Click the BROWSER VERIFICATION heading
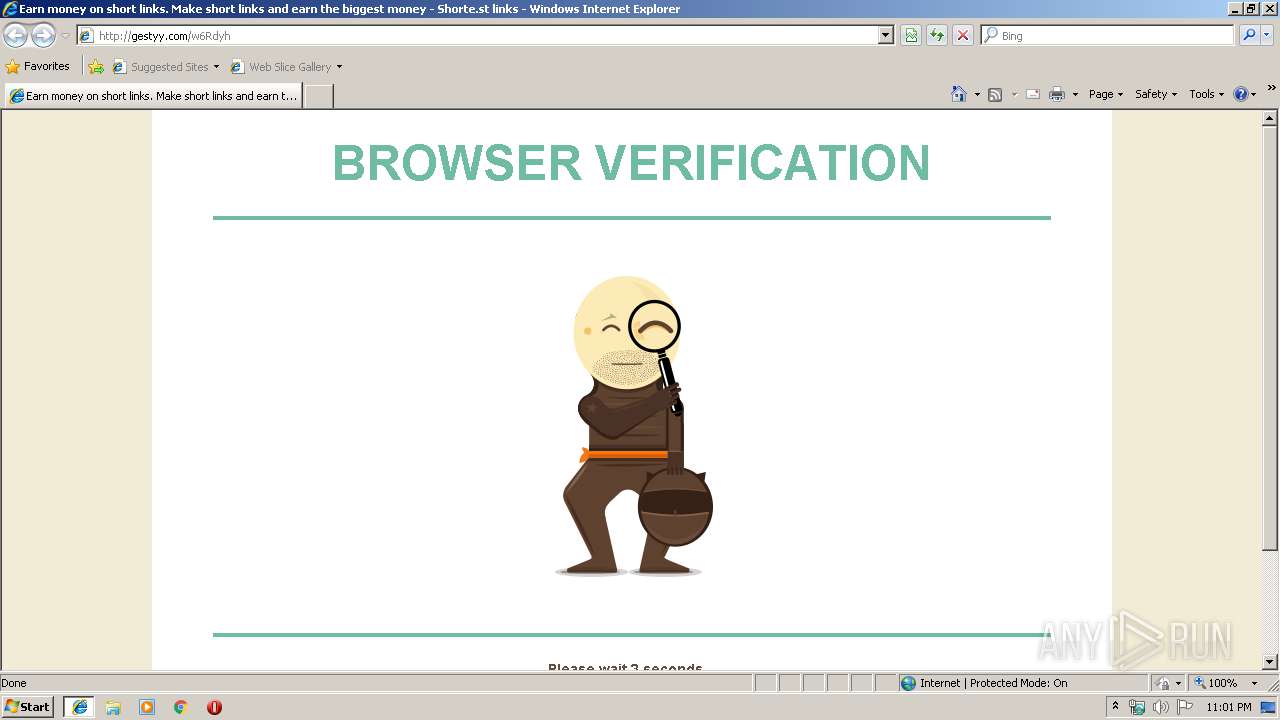1280x720 pixels. [x=631, y=163]
